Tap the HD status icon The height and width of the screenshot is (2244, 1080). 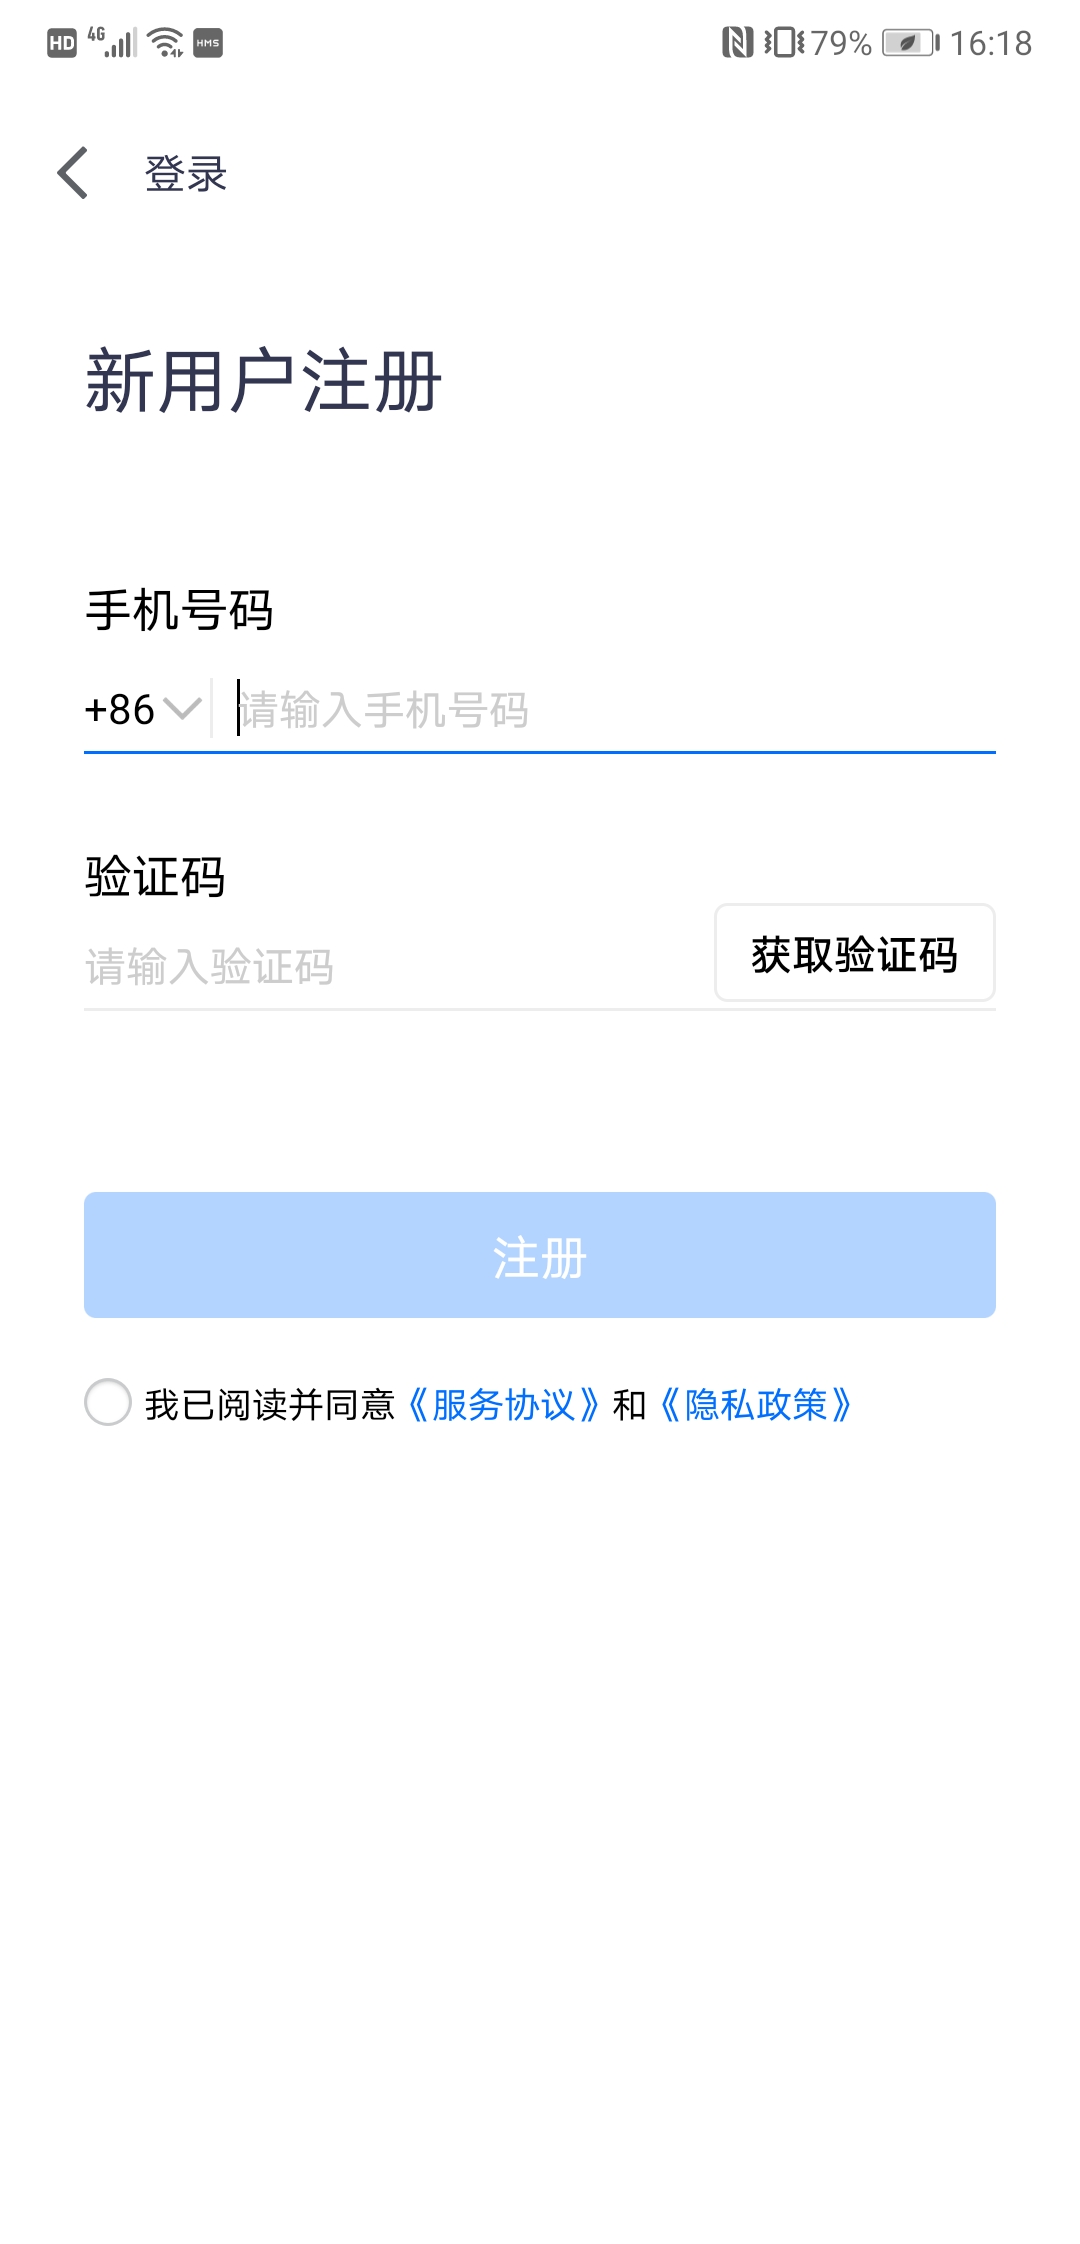coord(62,43)
